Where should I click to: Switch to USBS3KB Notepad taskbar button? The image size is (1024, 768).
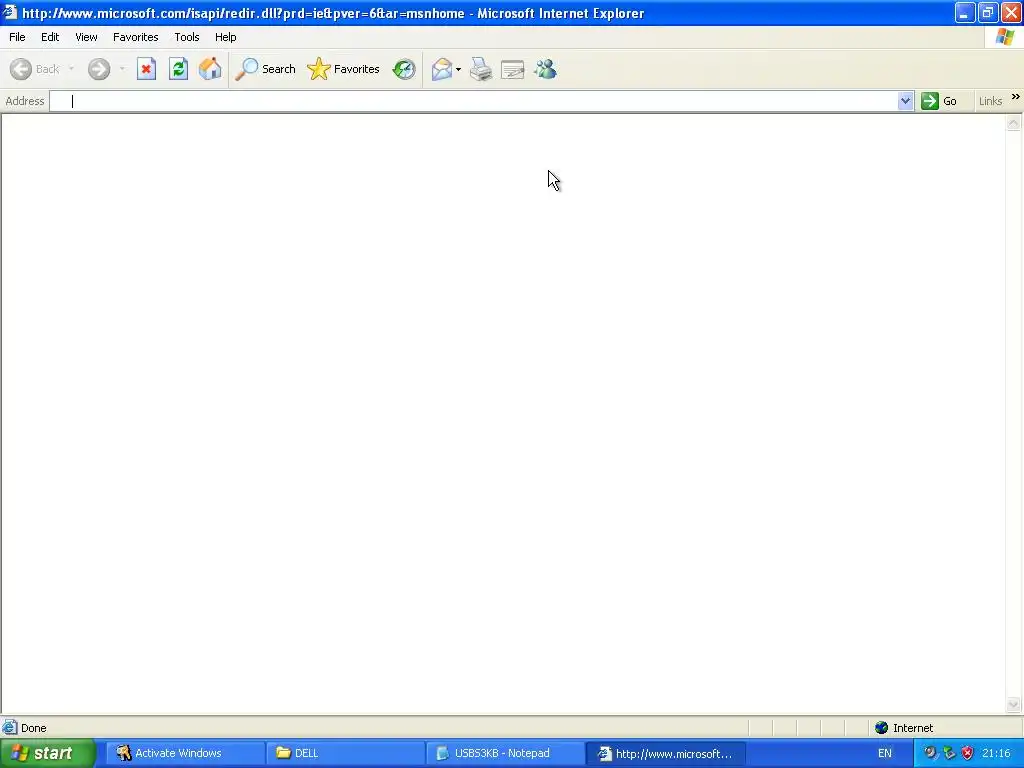[505, 754]
